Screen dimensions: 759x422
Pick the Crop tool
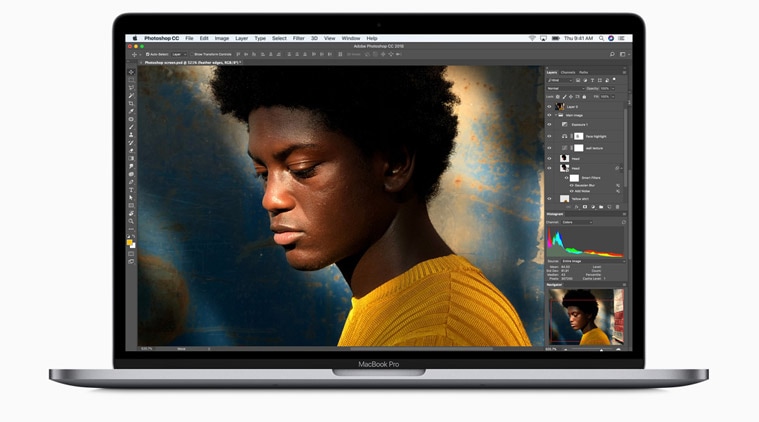click(131, 103)
